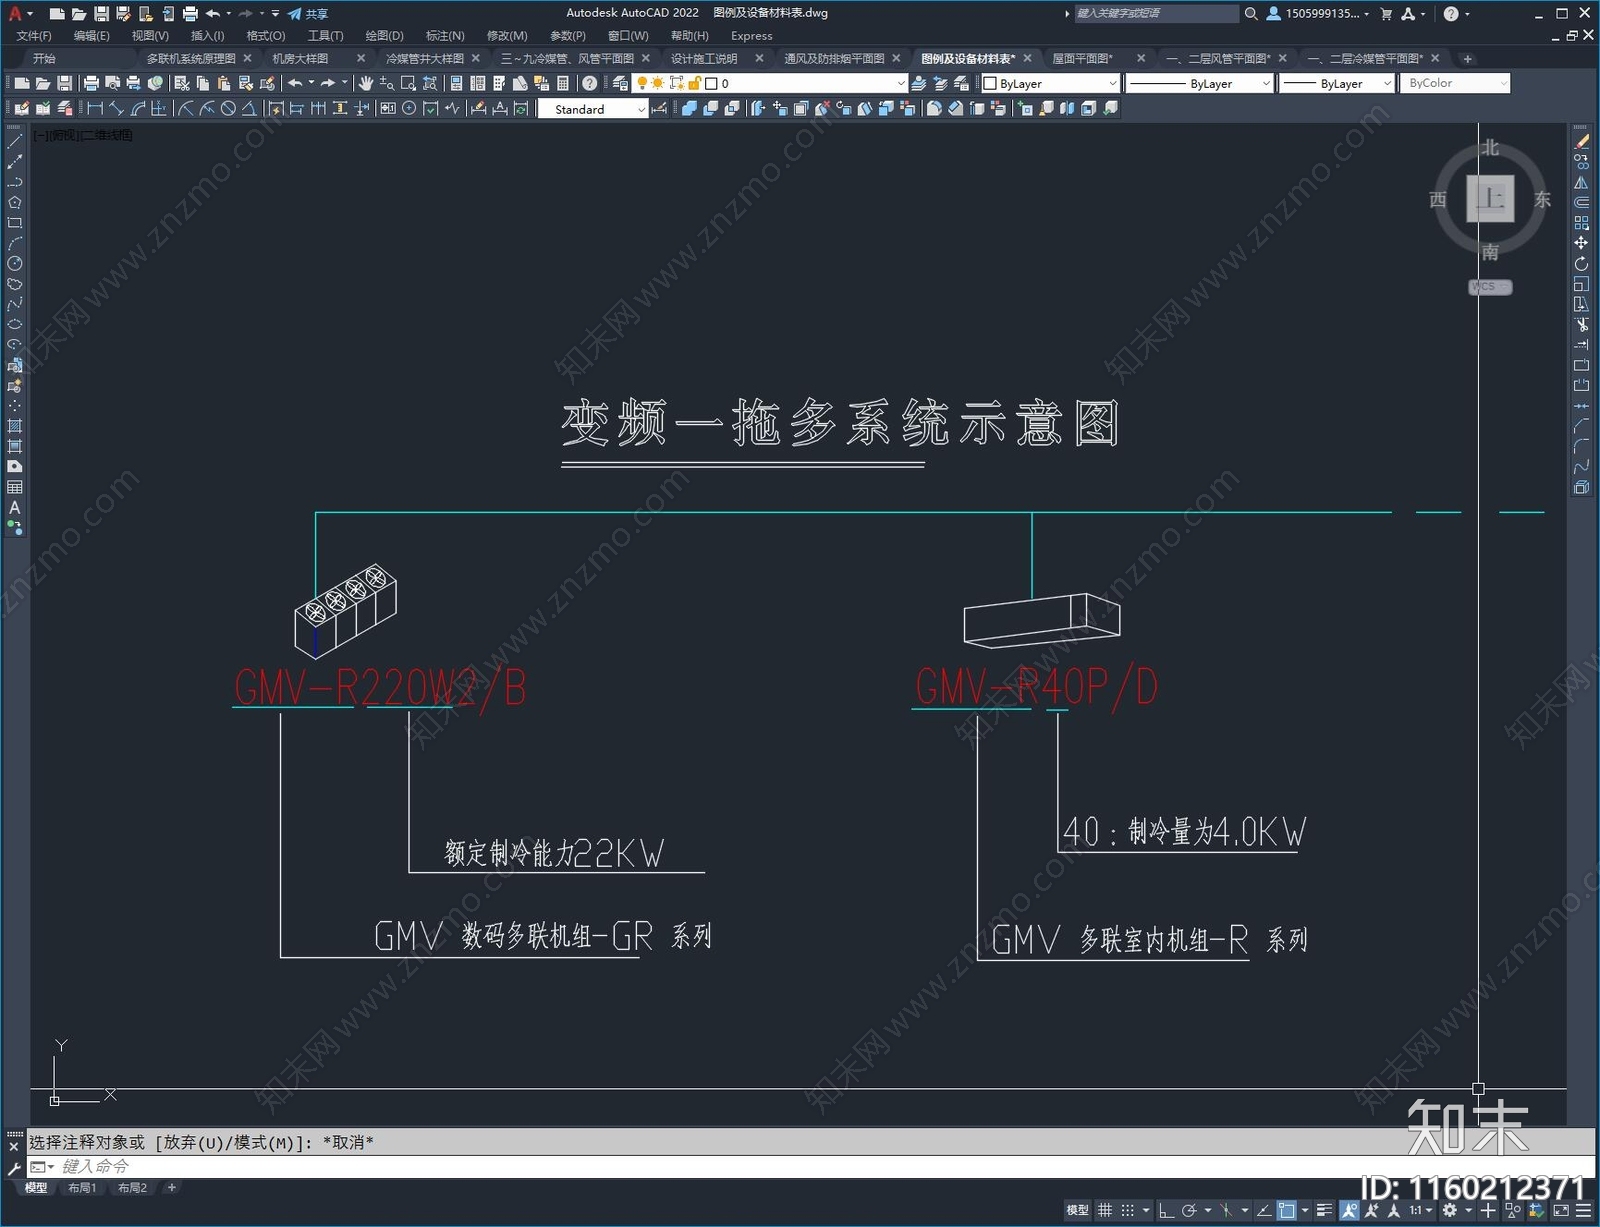Open the annotation scale 1:1 dropdown
The image size is (1600, 1227).
click(x=1421, y=1210)
